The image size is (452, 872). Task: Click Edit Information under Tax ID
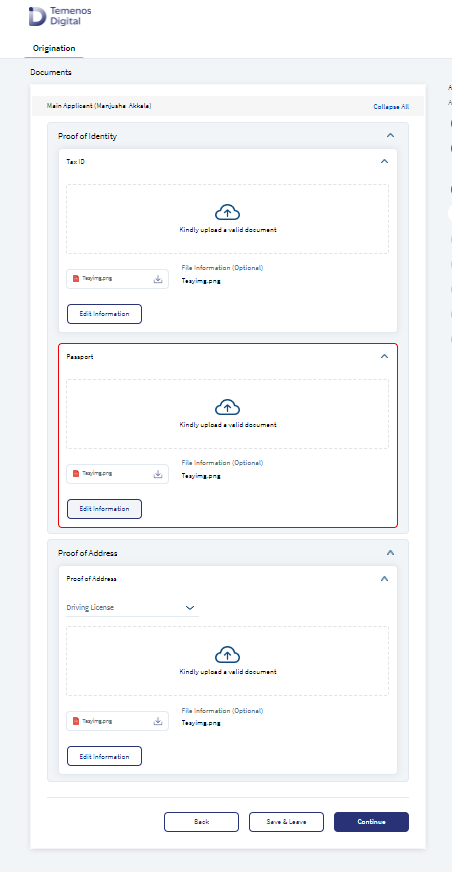(x=105, y=314)
